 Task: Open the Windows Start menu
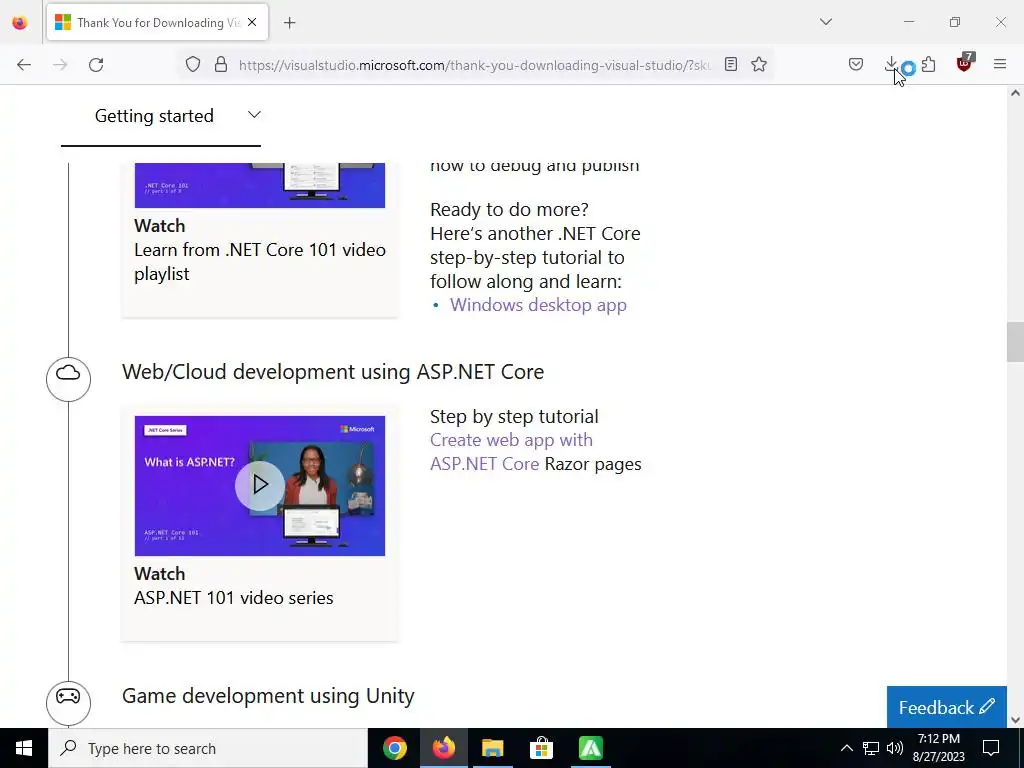[24, 748]
